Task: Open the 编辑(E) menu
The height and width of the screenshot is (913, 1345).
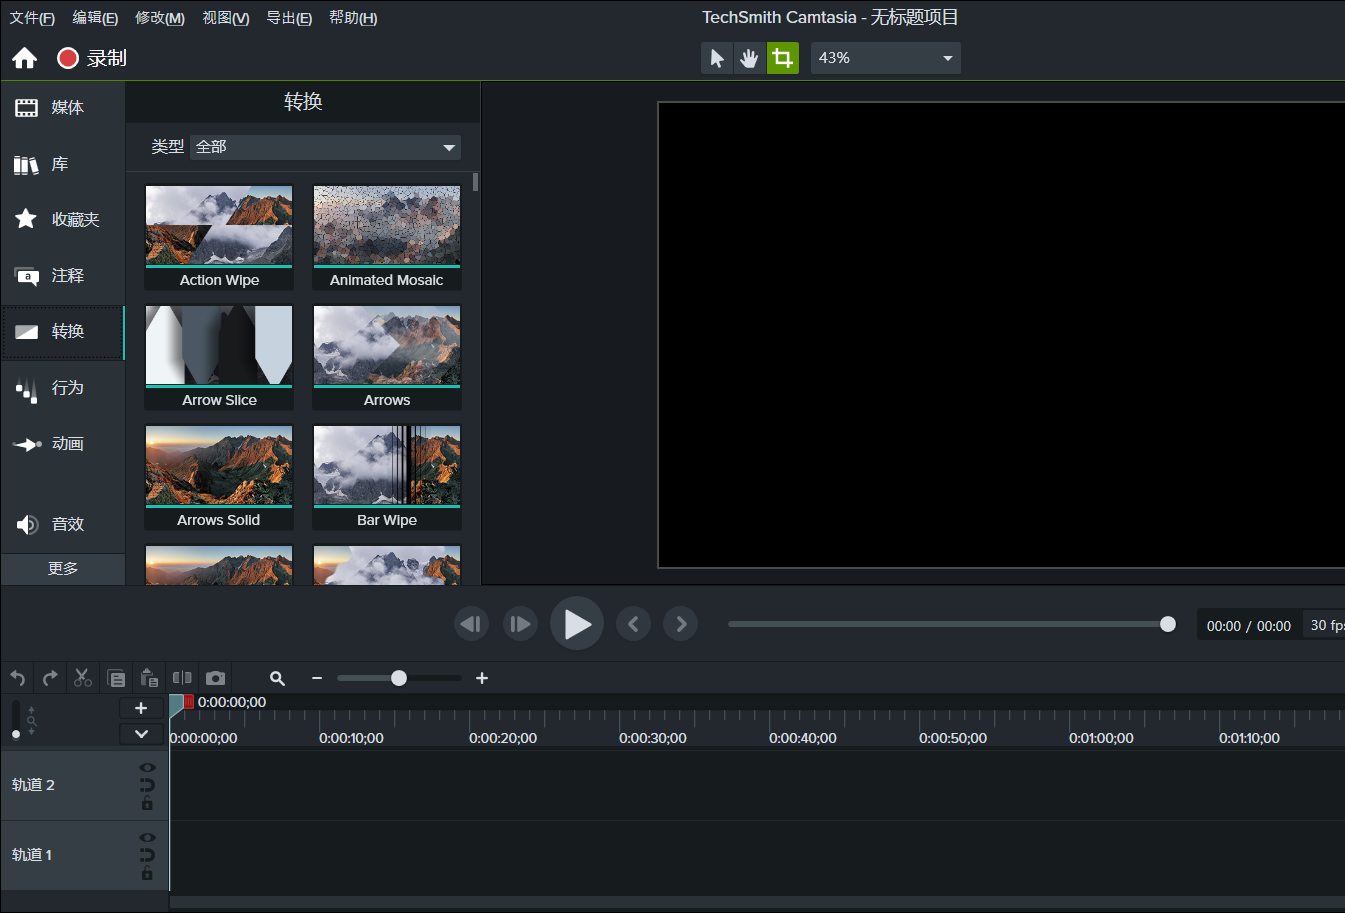Action: [95, 18]
